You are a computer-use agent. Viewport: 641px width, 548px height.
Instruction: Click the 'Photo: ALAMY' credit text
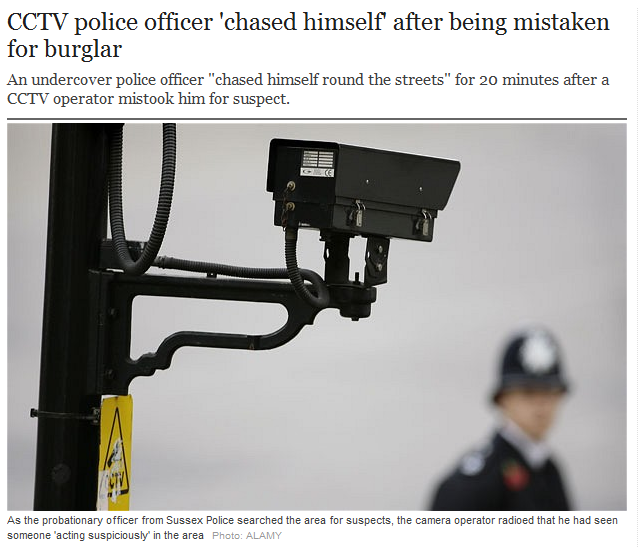click(247, 535)
